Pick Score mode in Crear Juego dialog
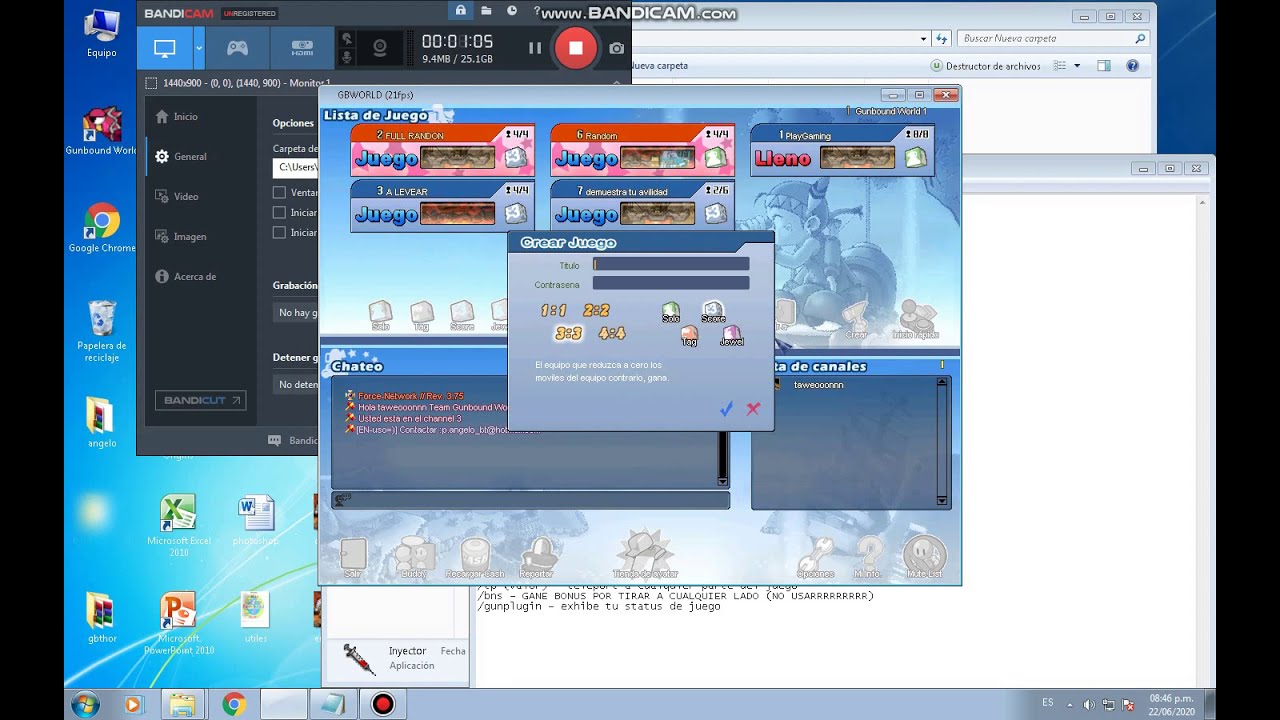1280x720 pixels. [712, 312]
